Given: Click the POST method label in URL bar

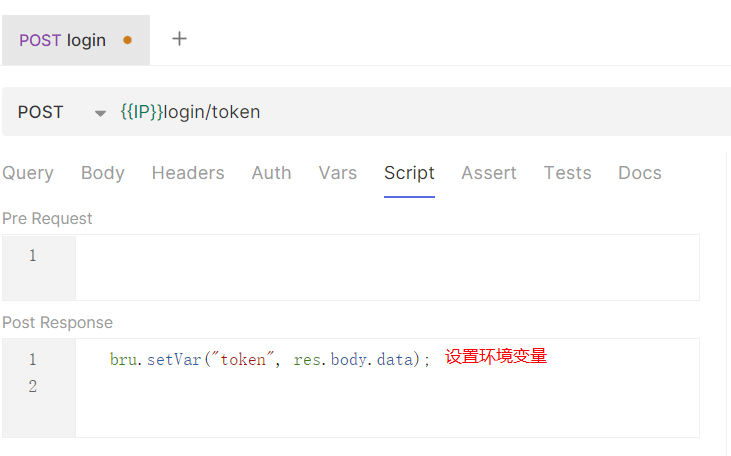Looking at the screenshot, I should 41,112.
